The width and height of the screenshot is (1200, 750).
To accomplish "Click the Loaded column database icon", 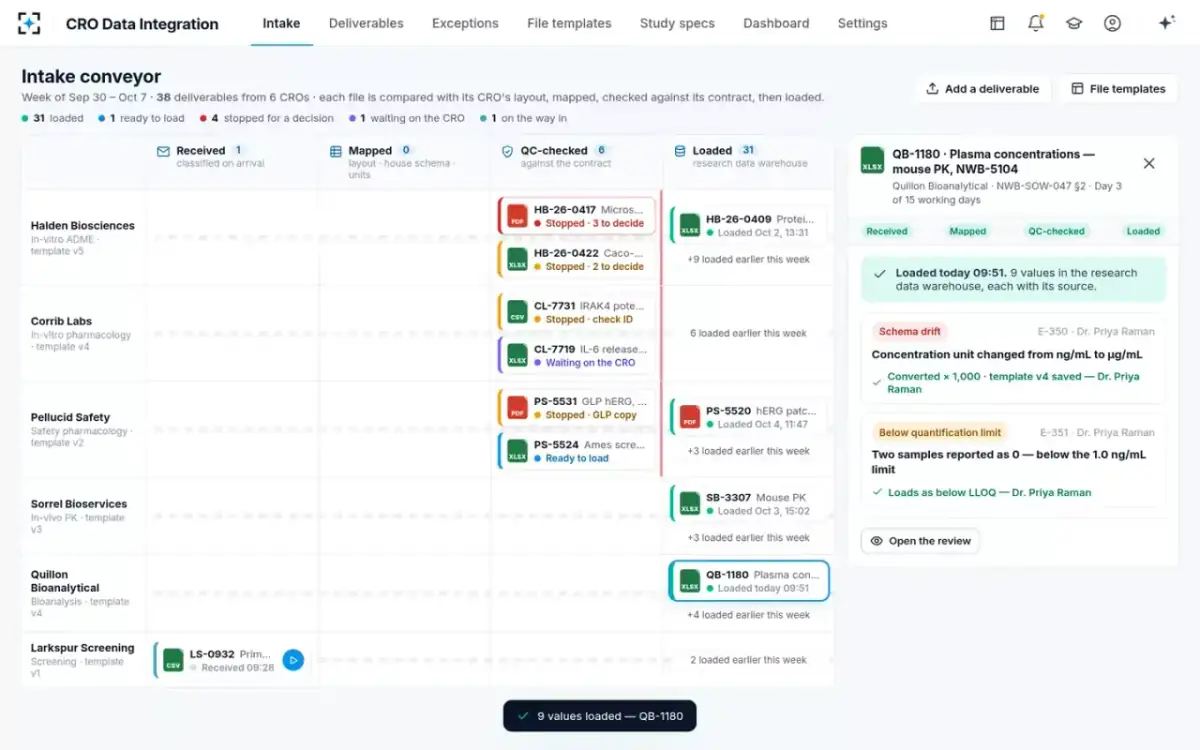I will click(681, 151).
